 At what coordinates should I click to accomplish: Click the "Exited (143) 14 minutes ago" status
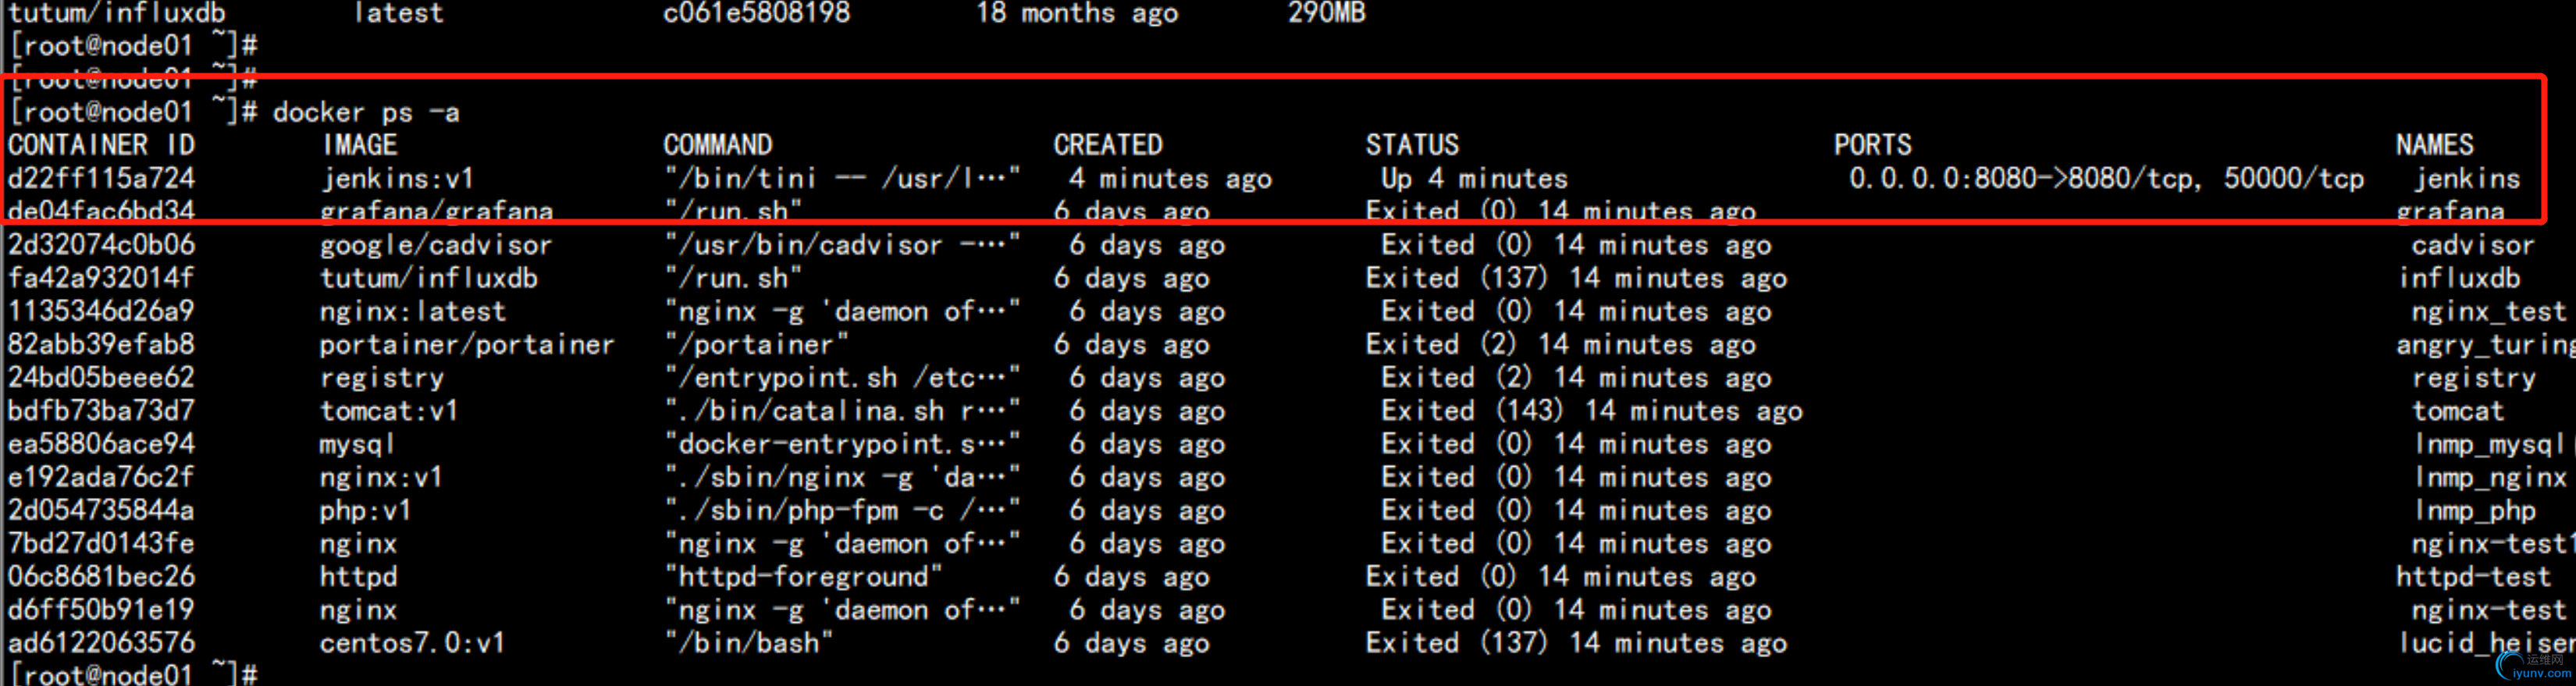point(1592,410)
